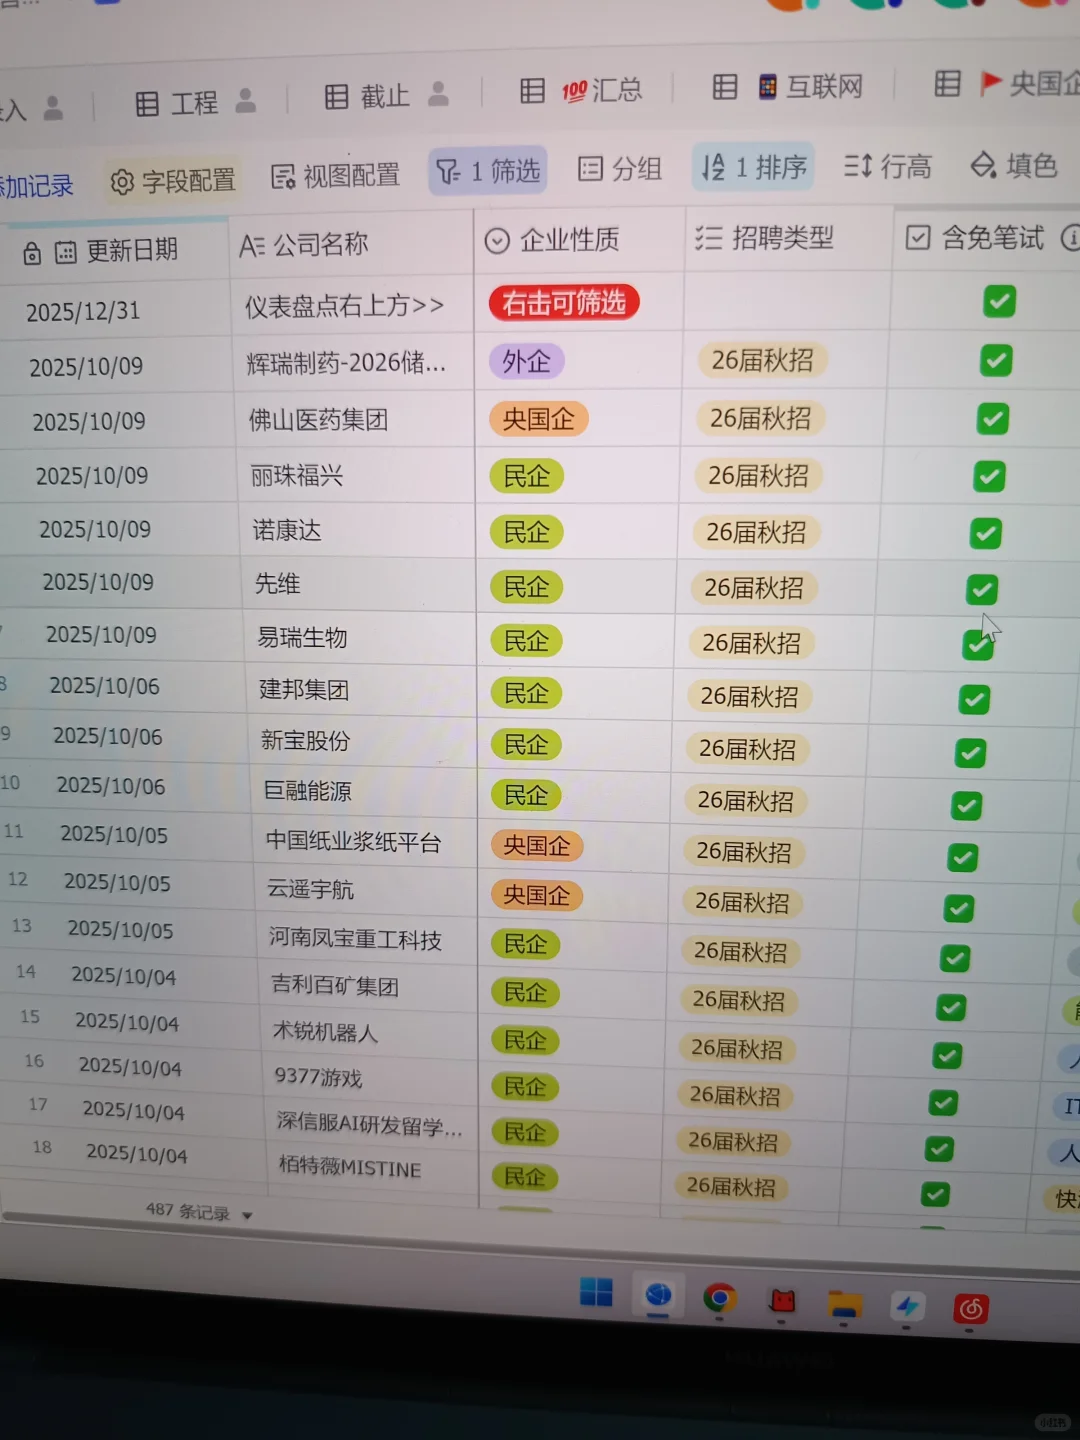Click the 民企 tag for 丽珠福兴
1080x1440 pixels.
(x=526, y=476)
